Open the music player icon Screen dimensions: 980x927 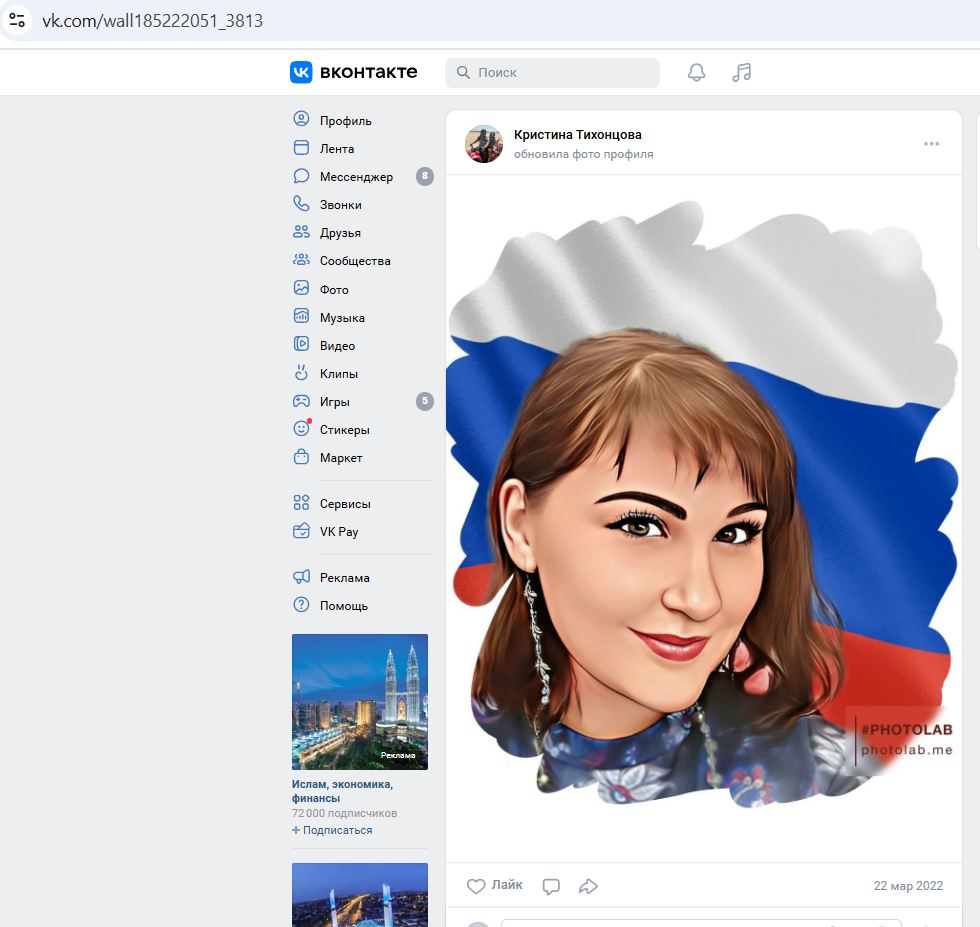click(x=741, y=72)
